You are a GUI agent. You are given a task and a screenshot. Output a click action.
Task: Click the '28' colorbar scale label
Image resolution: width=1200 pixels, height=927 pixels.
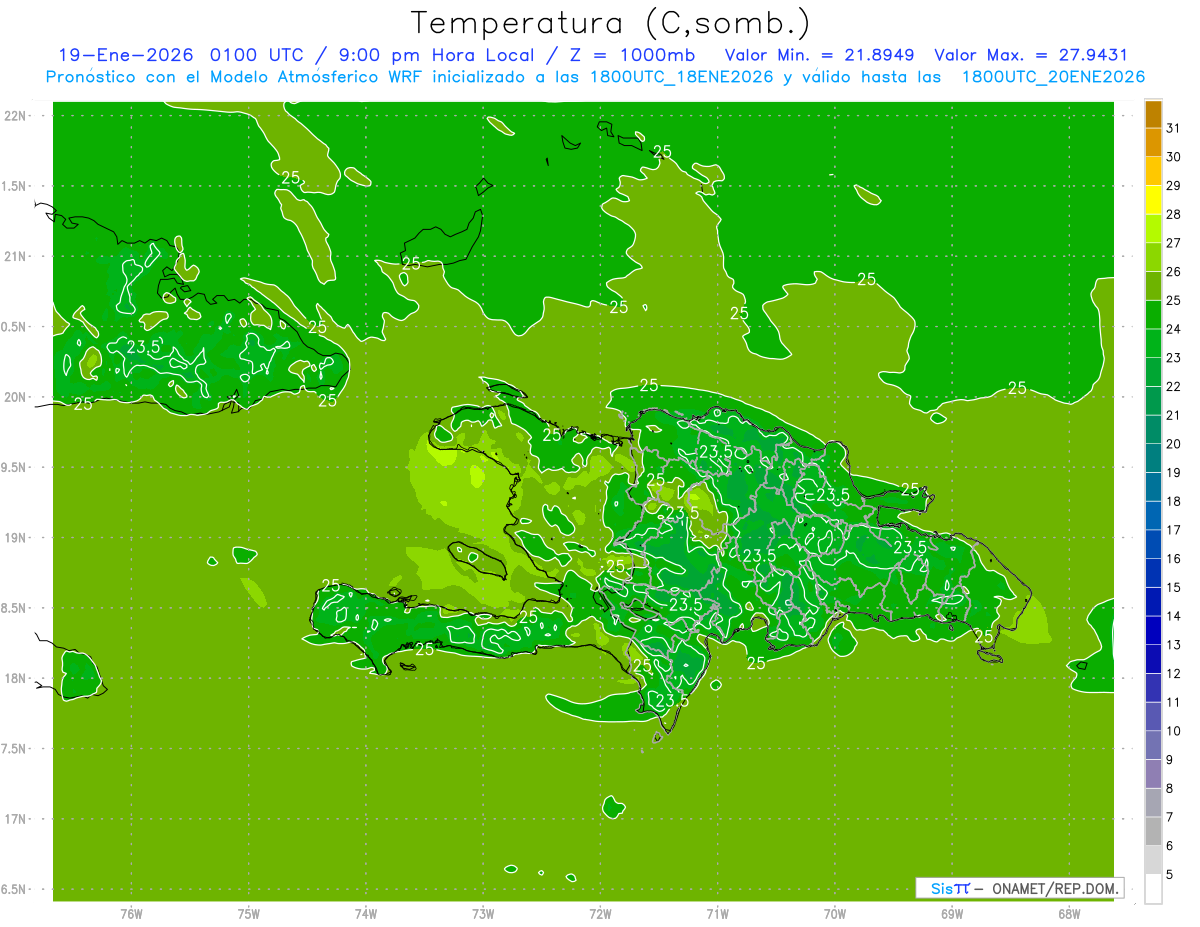coord(1174,214)
